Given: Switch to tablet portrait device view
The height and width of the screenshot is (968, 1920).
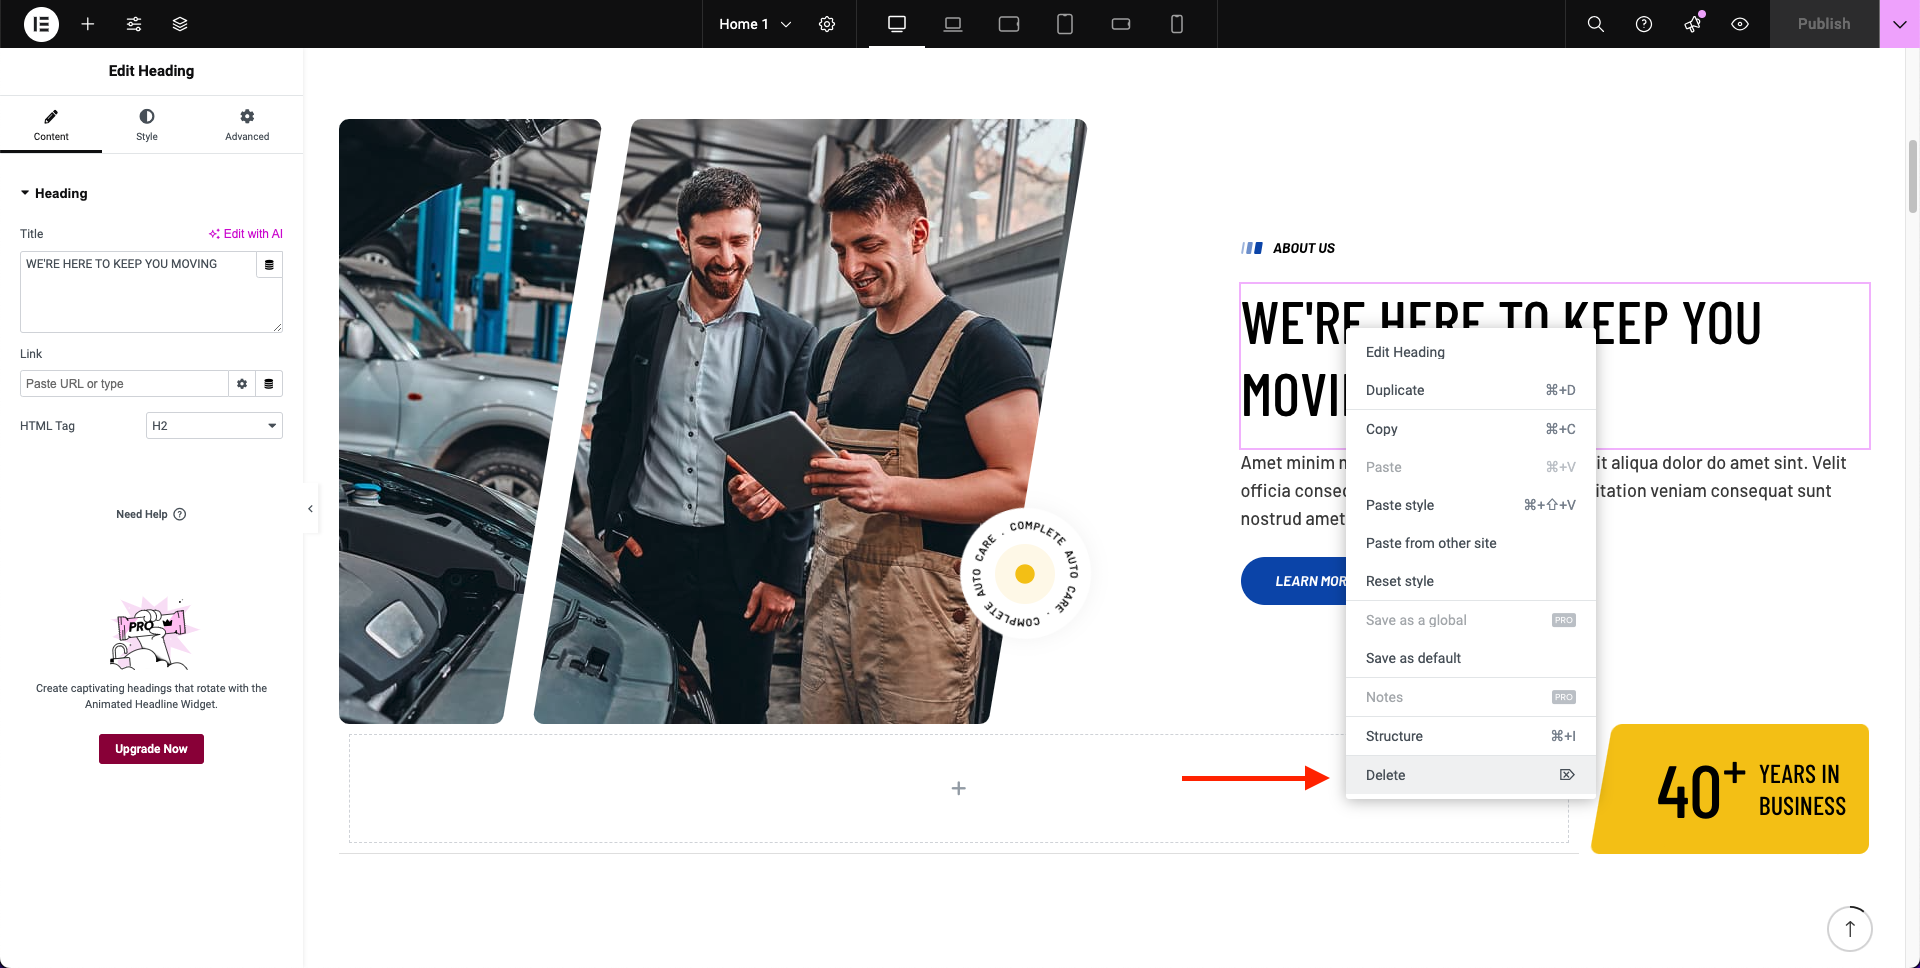Looking at the screenshot, I should 1065,24.
